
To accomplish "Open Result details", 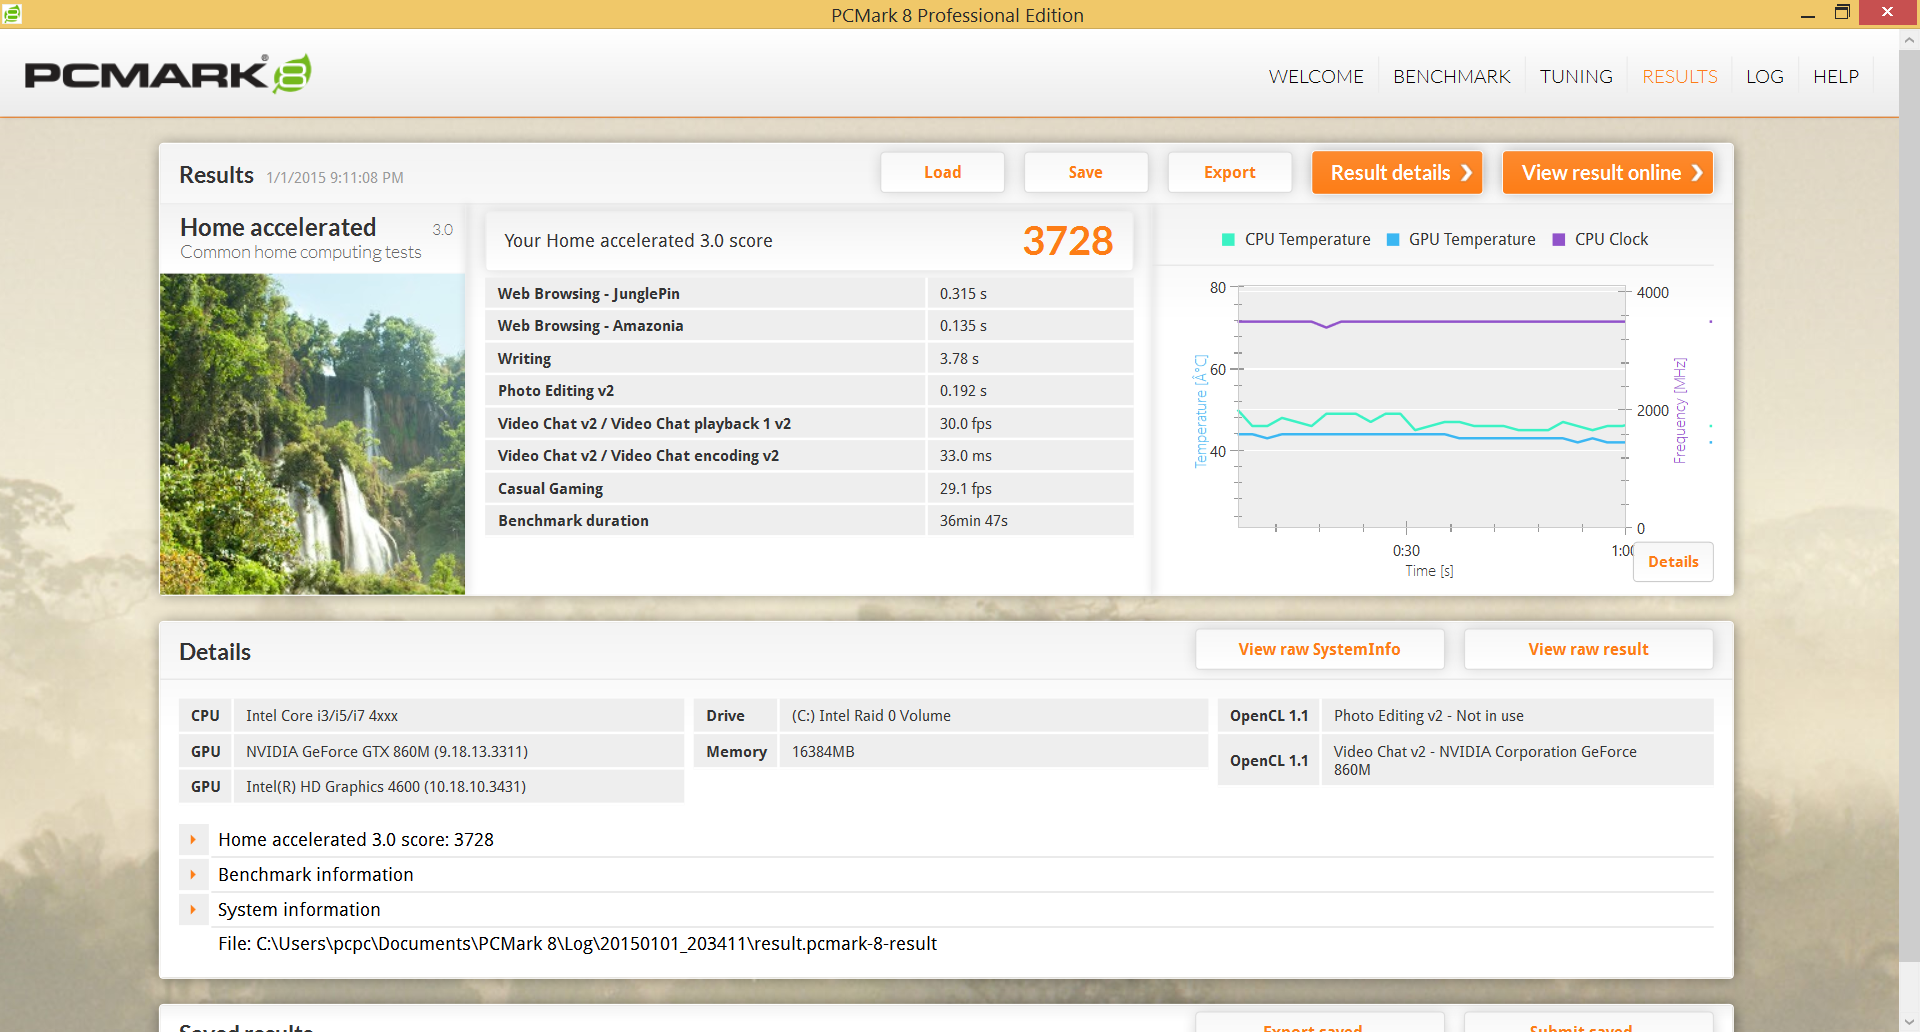I will point(1397,172).
